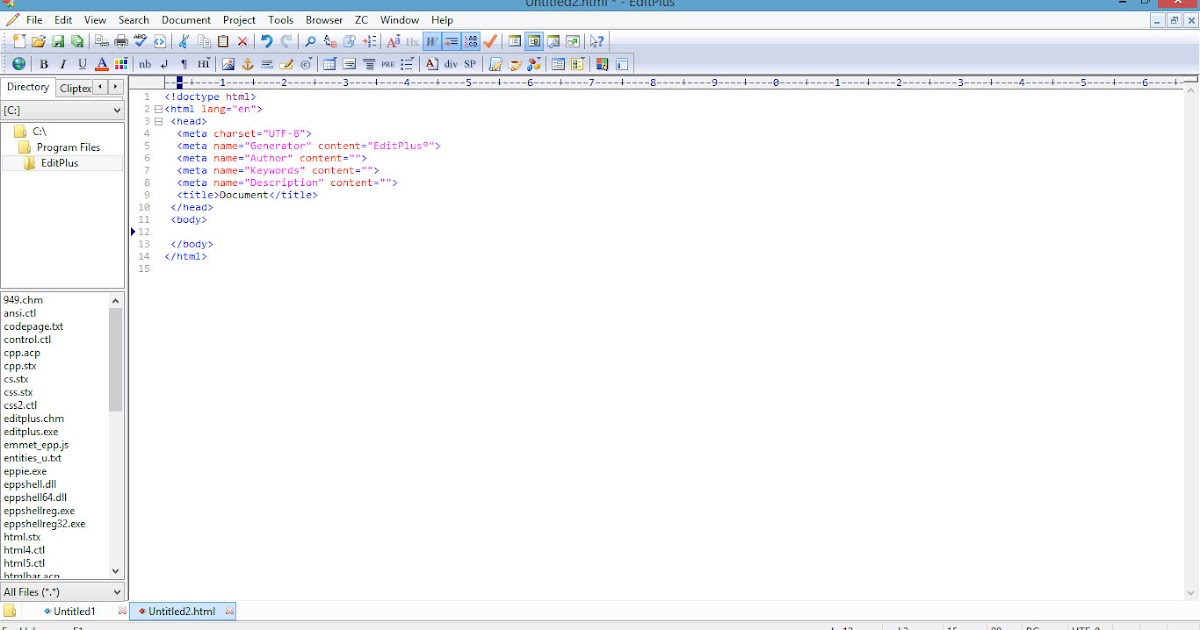Select editplus.exe in the file list
1200x630 pixels.
pos(31,432)
